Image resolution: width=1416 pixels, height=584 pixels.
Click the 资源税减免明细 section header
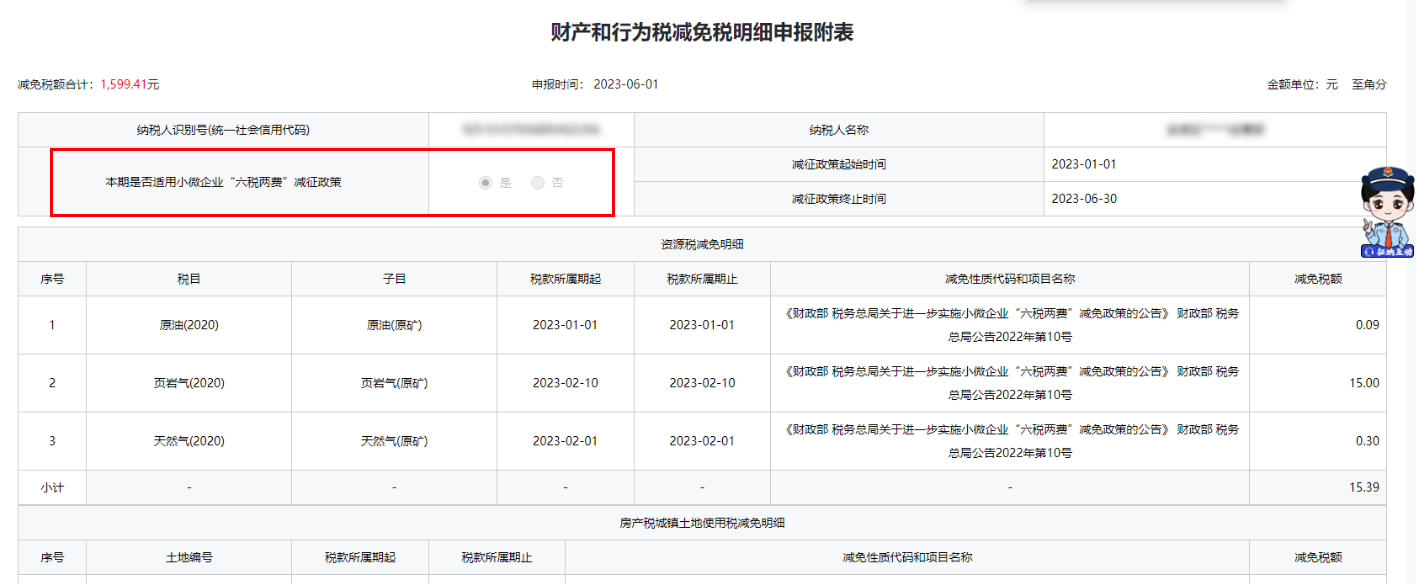coord(702,244)
